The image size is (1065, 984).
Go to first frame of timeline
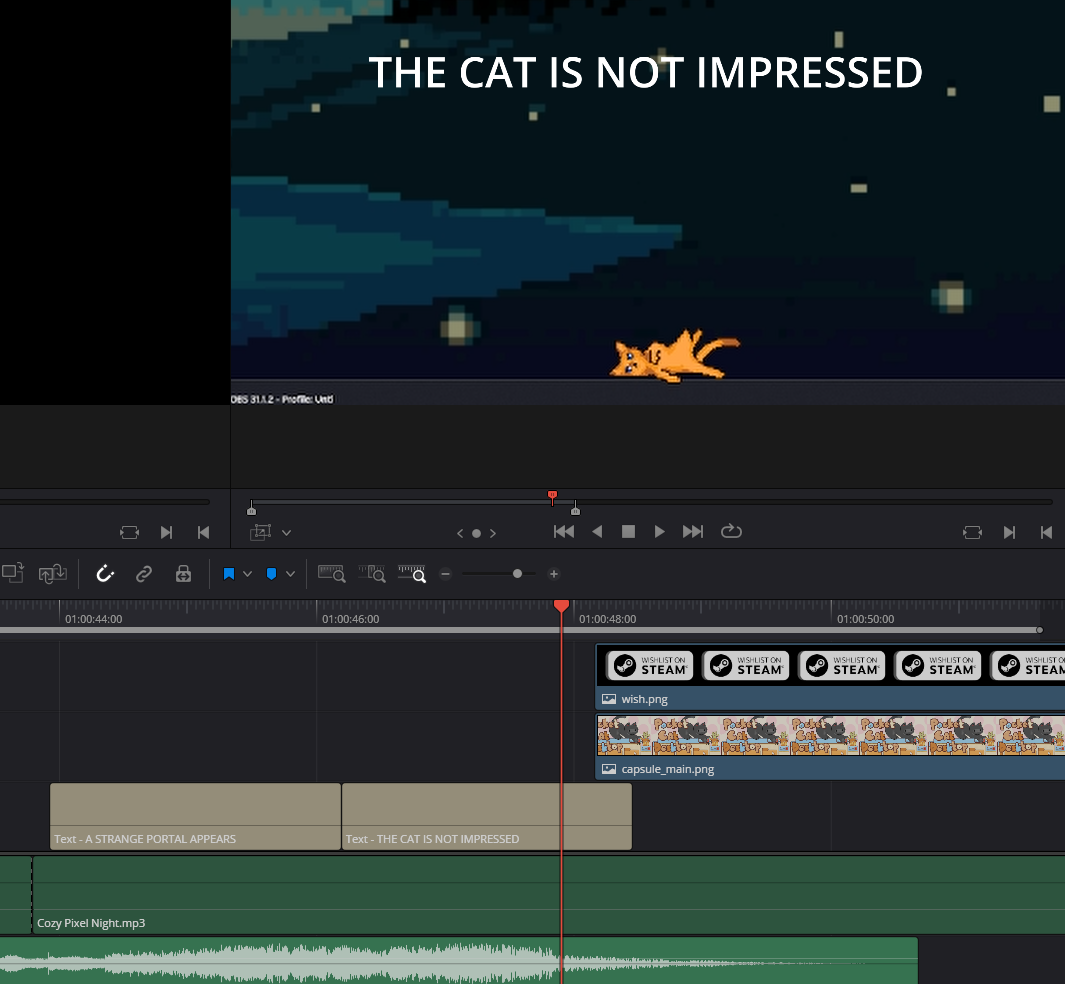(564, 532)
